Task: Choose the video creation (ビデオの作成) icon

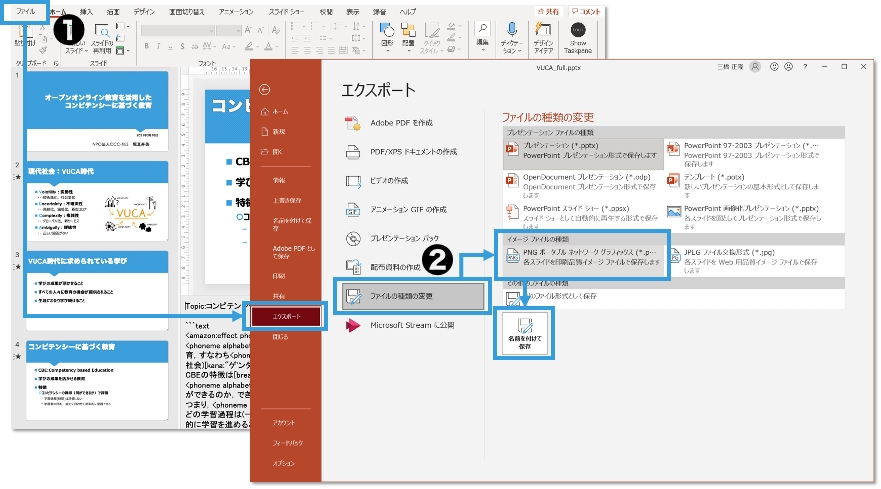Action: (x=351, y=181)
